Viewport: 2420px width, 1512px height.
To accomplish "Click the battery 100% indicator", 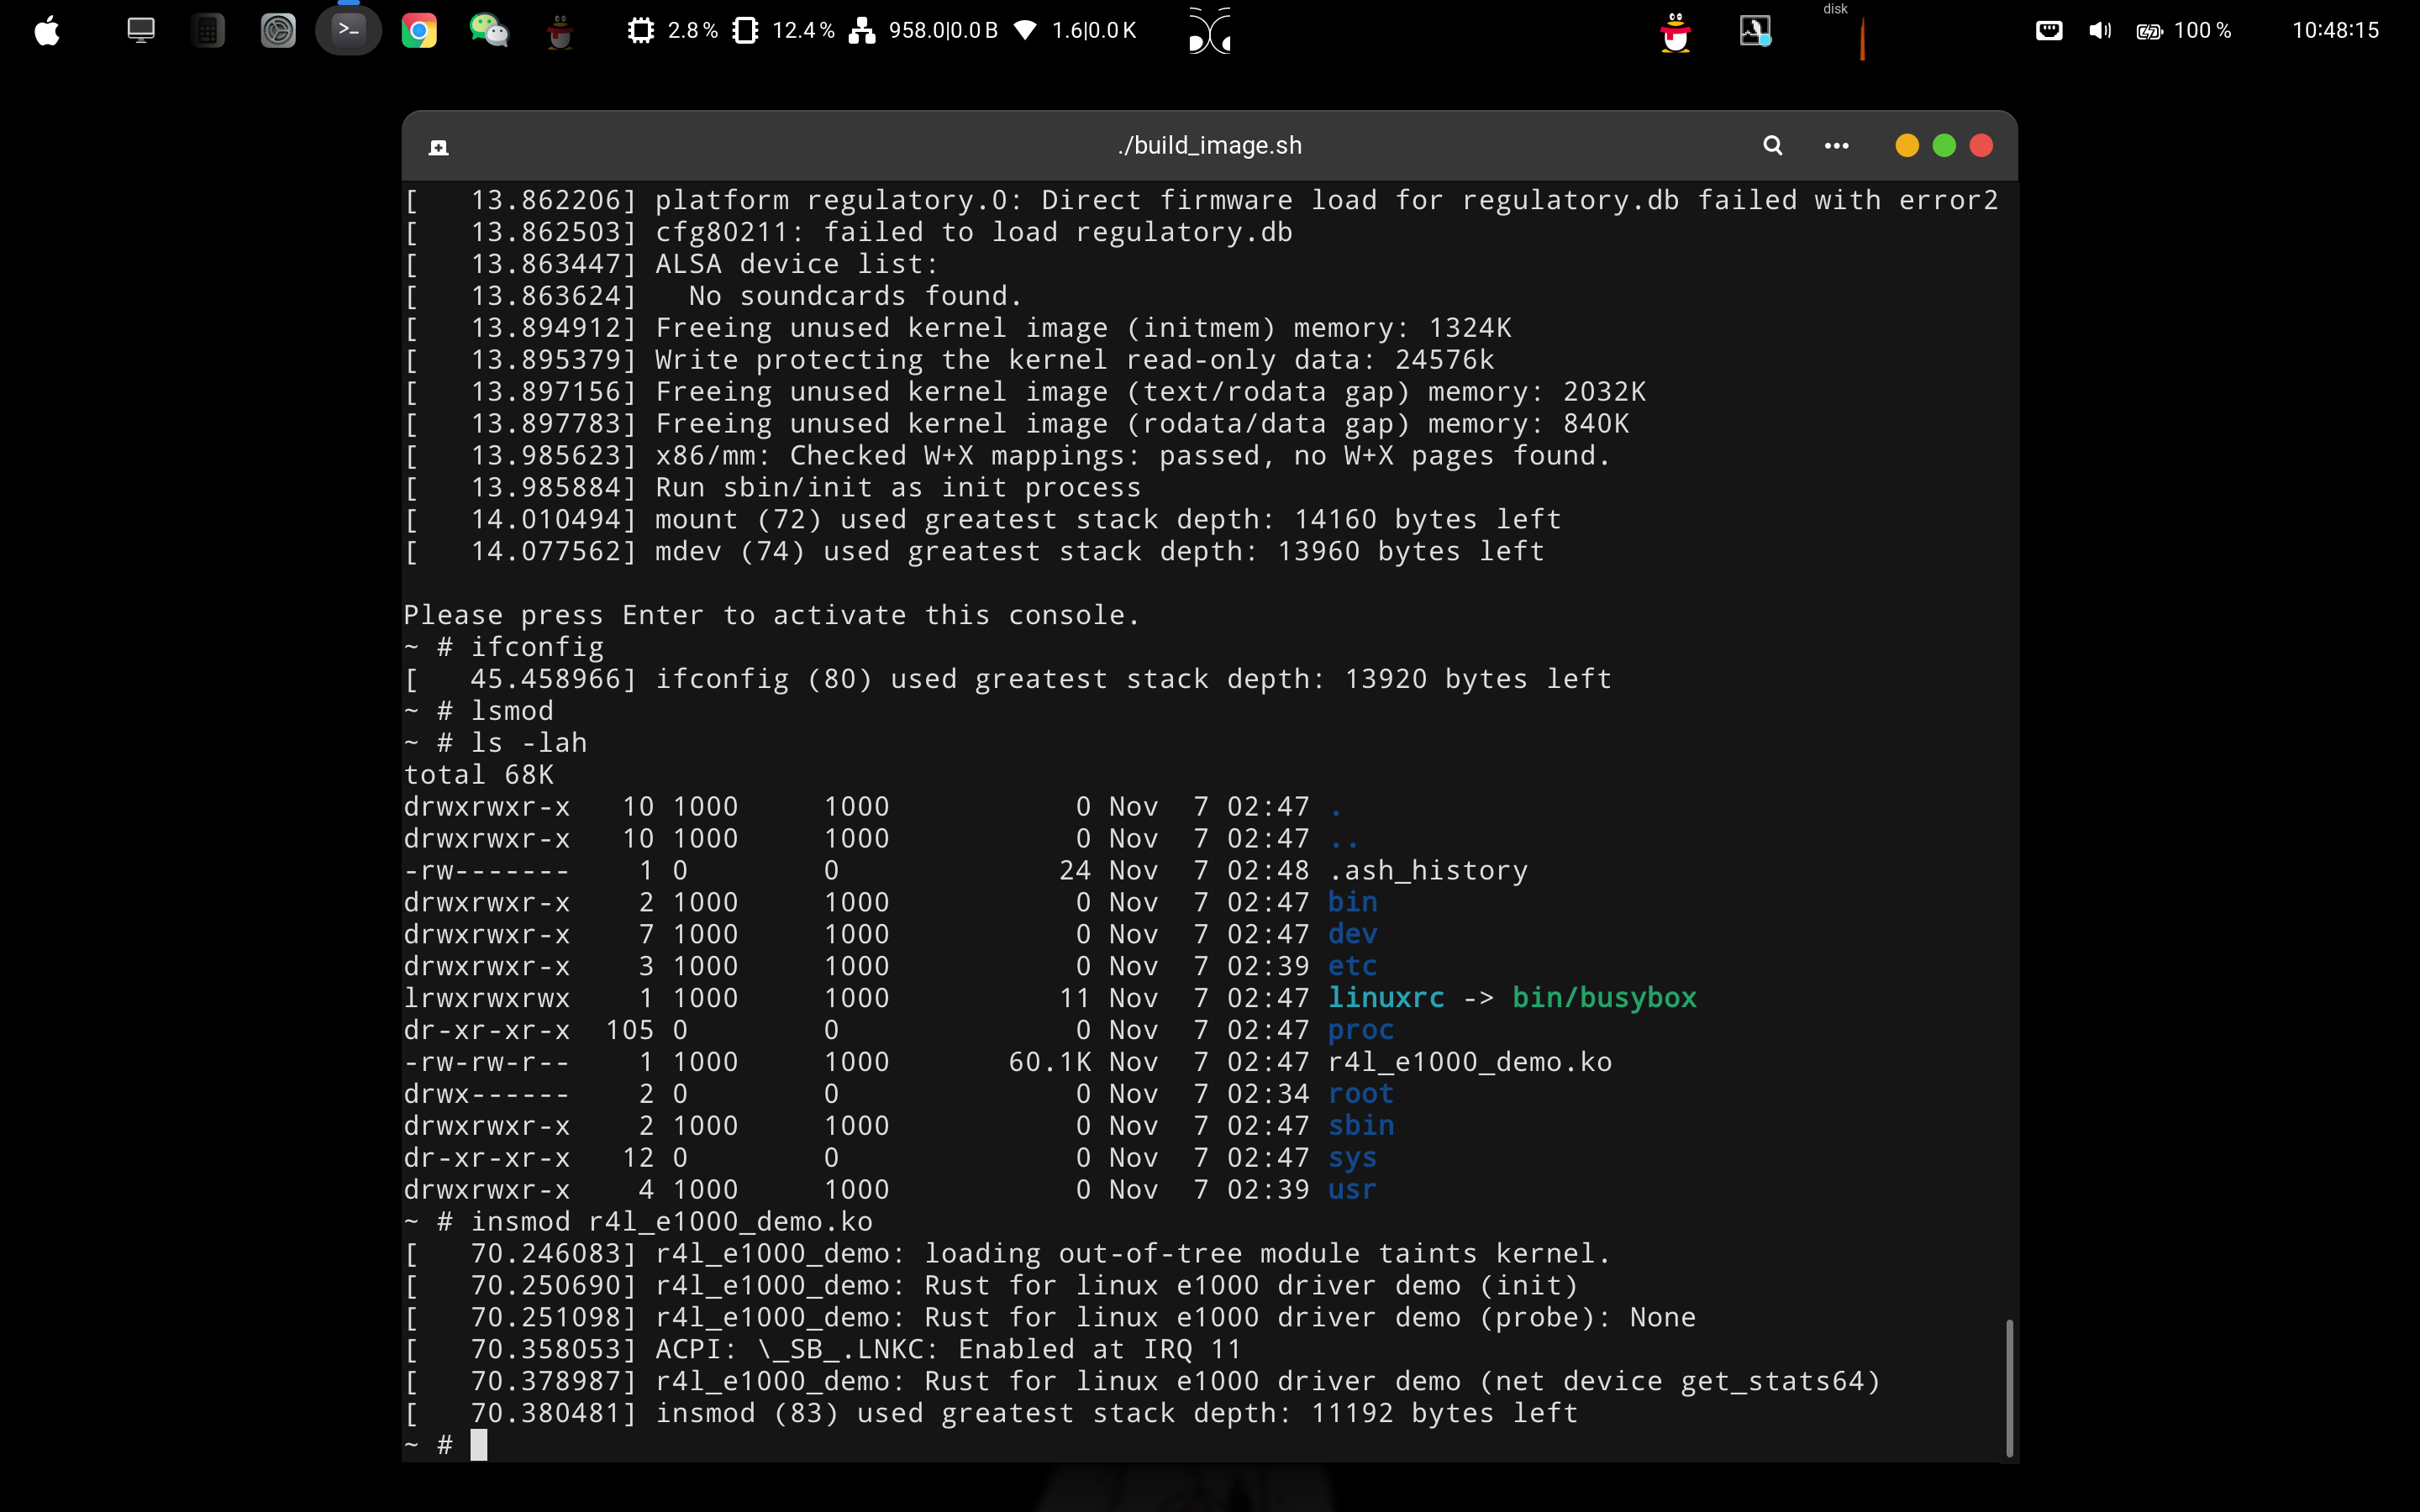I will coord(2184,31).
